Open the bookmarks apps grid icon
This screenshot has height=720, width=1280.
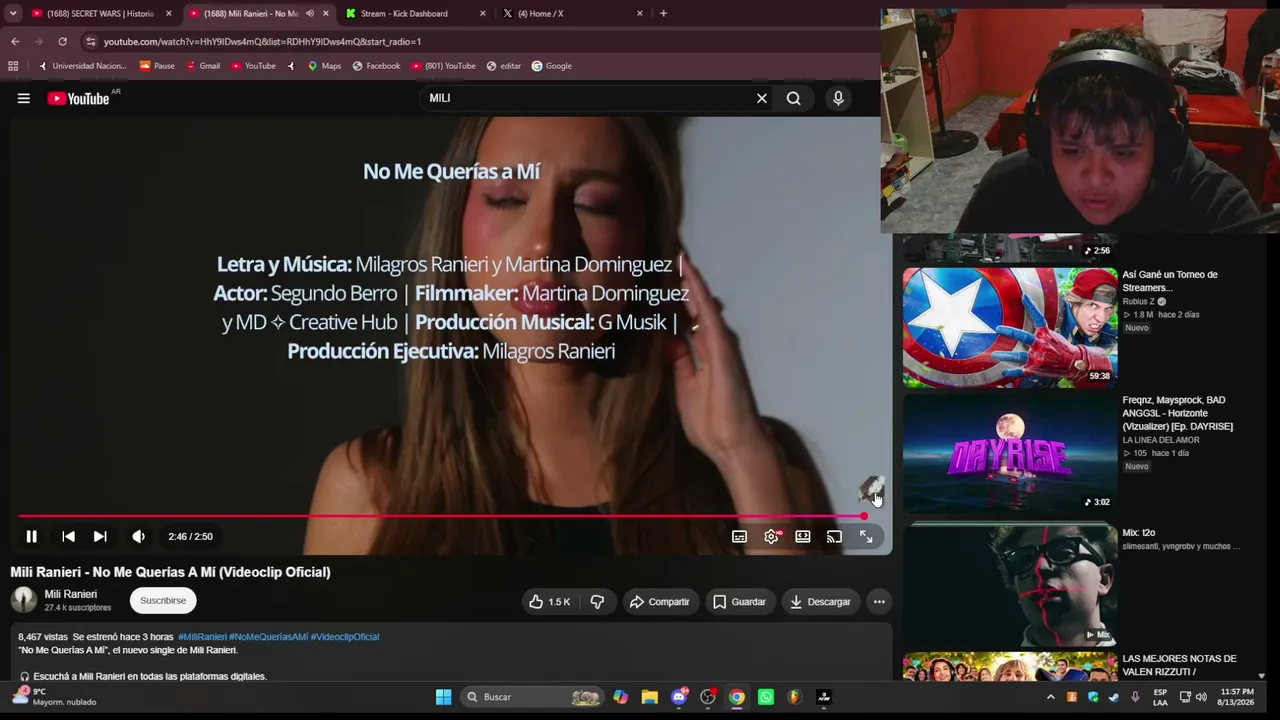[x=13, y=66]
